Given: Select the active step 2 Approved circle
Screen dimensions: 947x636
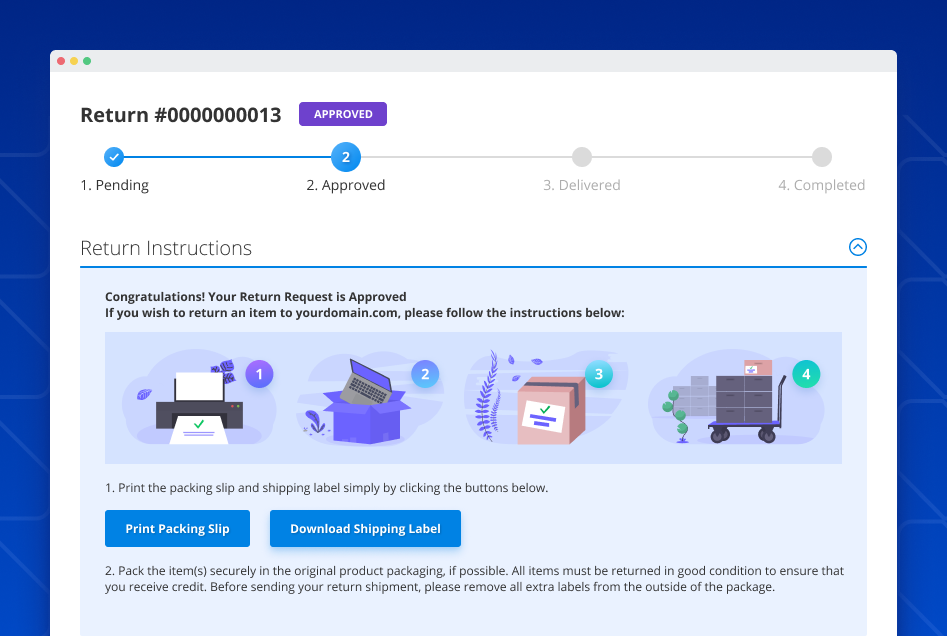Looking at the screenshot, I should point(345,157).
